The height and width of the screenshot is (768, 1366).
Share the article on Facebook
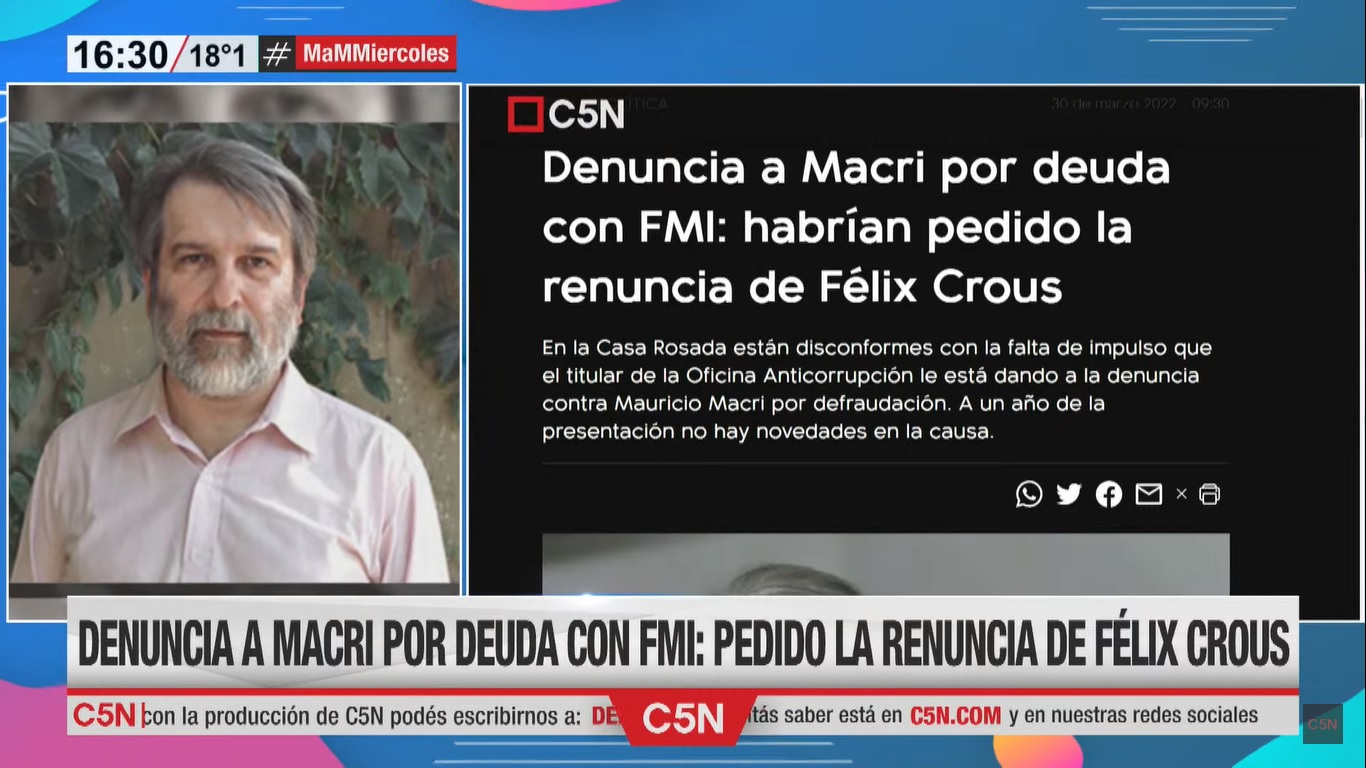[x=1109, y=494]
